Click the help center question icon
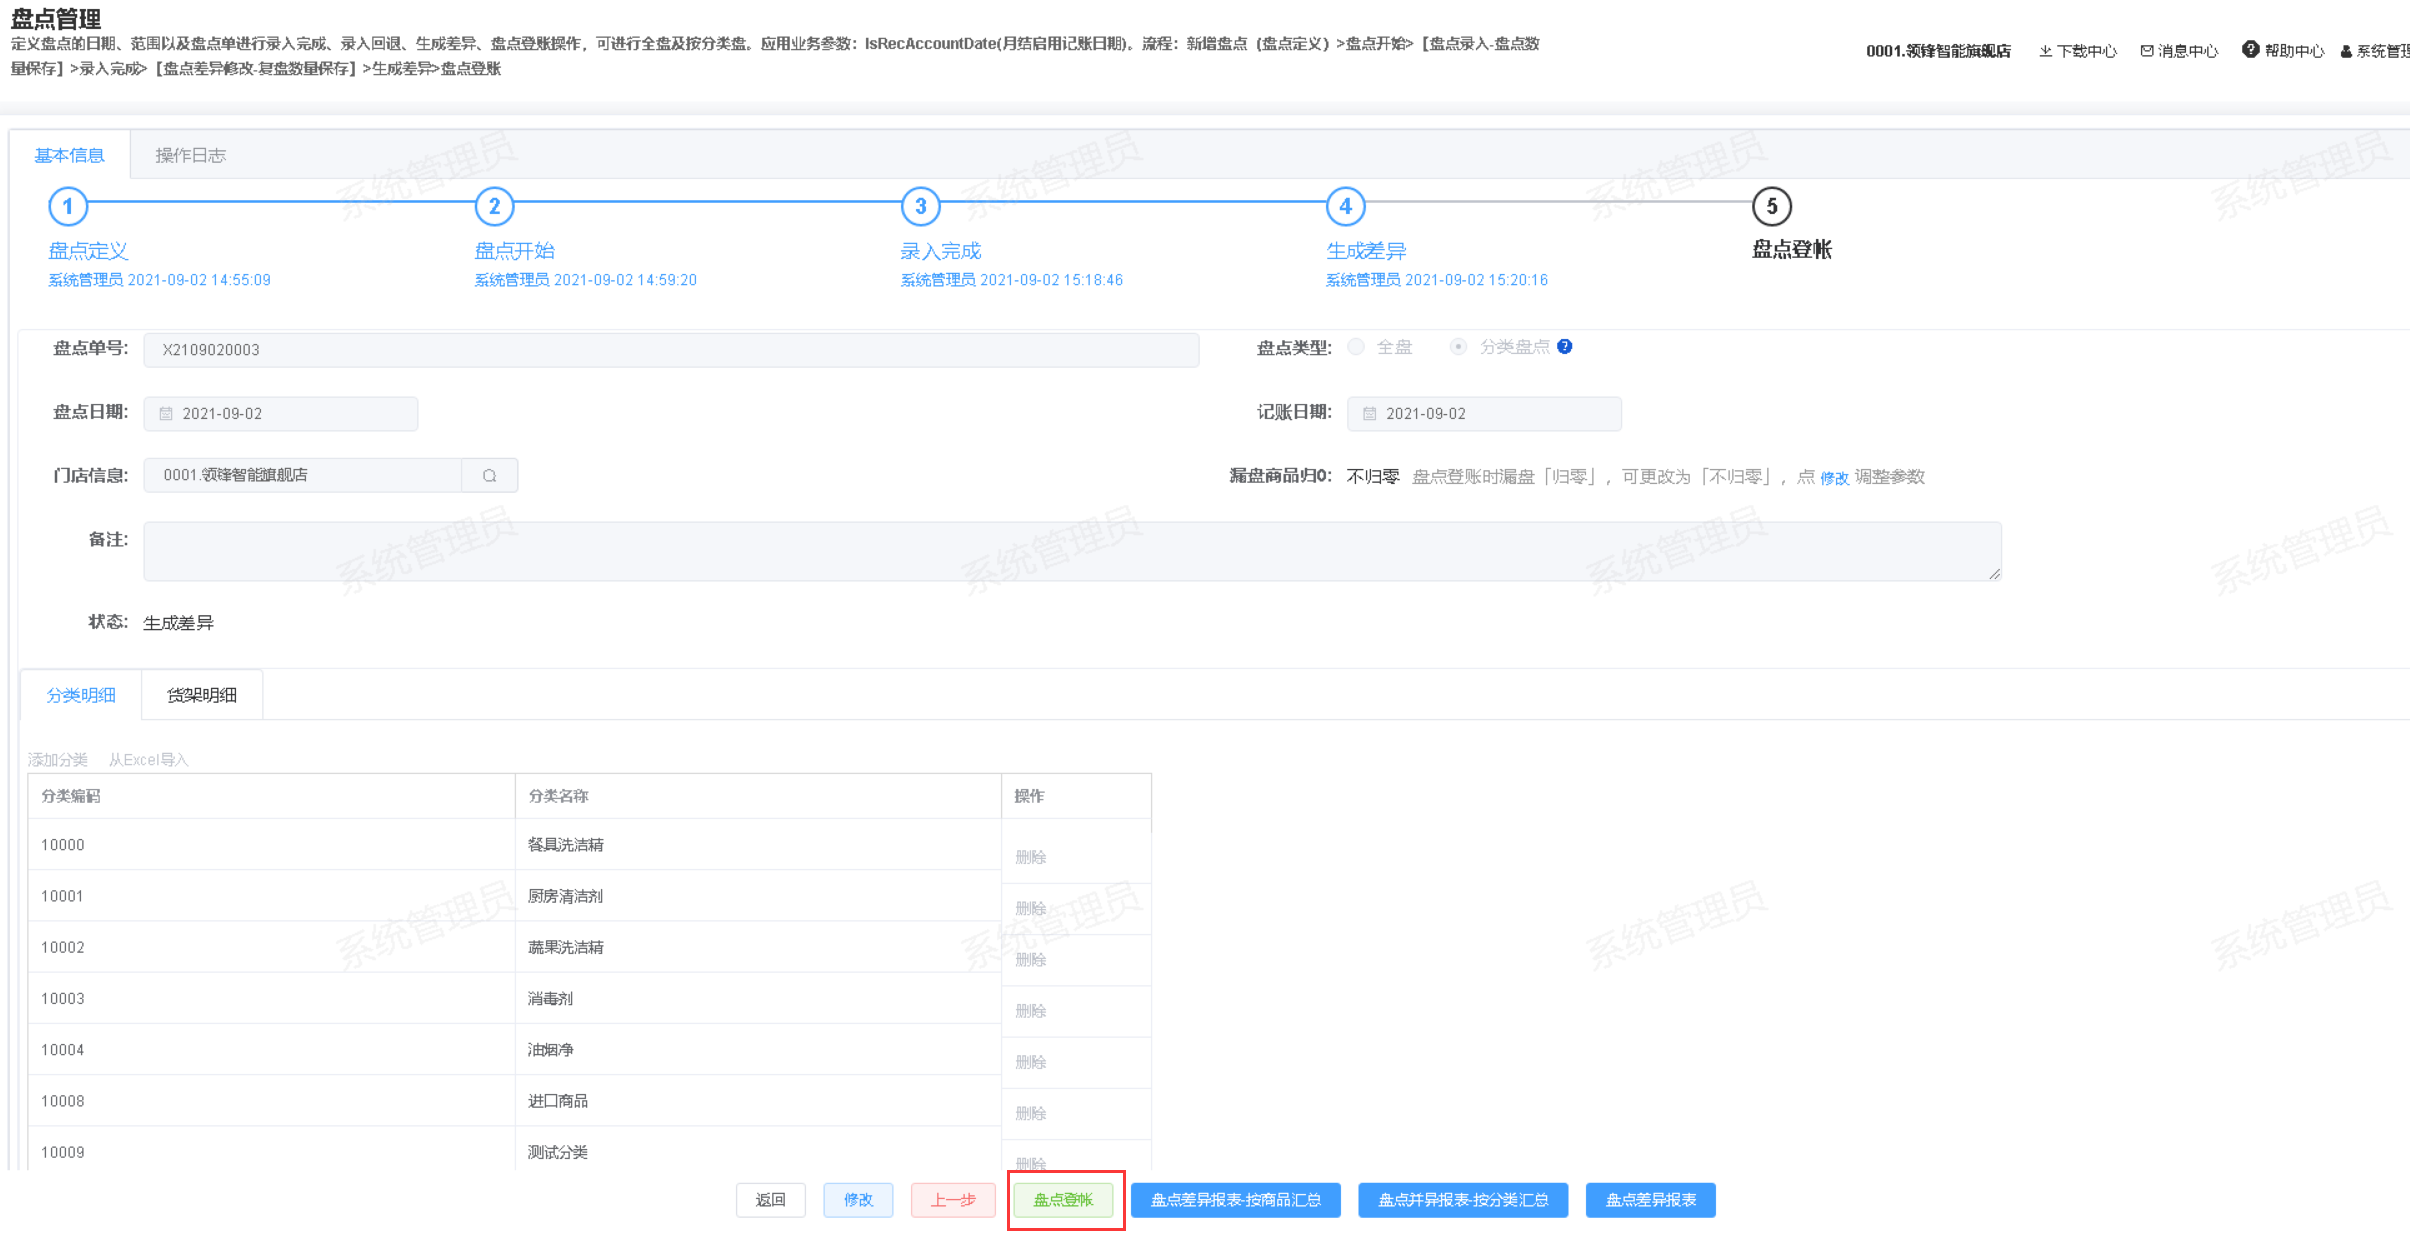Image resolution: width=2410 pixels, height=1236 pixels. coord(2250,50)
